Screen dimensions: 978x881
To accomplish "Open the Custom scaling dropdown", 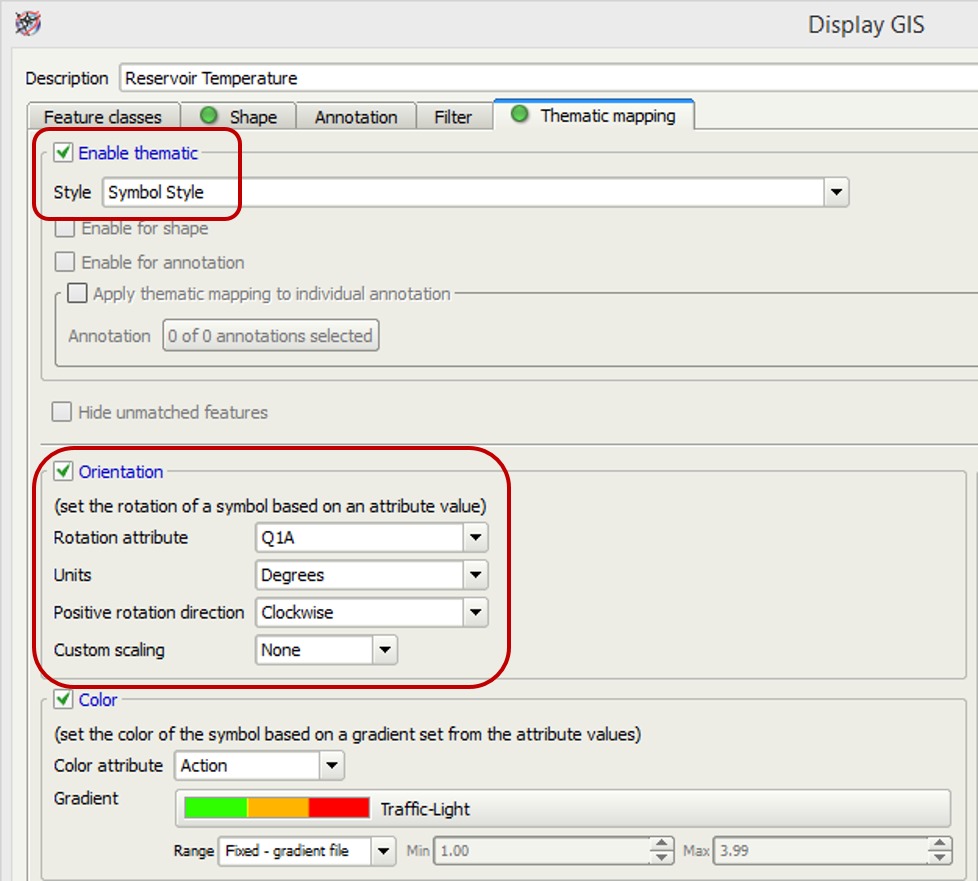I will coord(384,650).
